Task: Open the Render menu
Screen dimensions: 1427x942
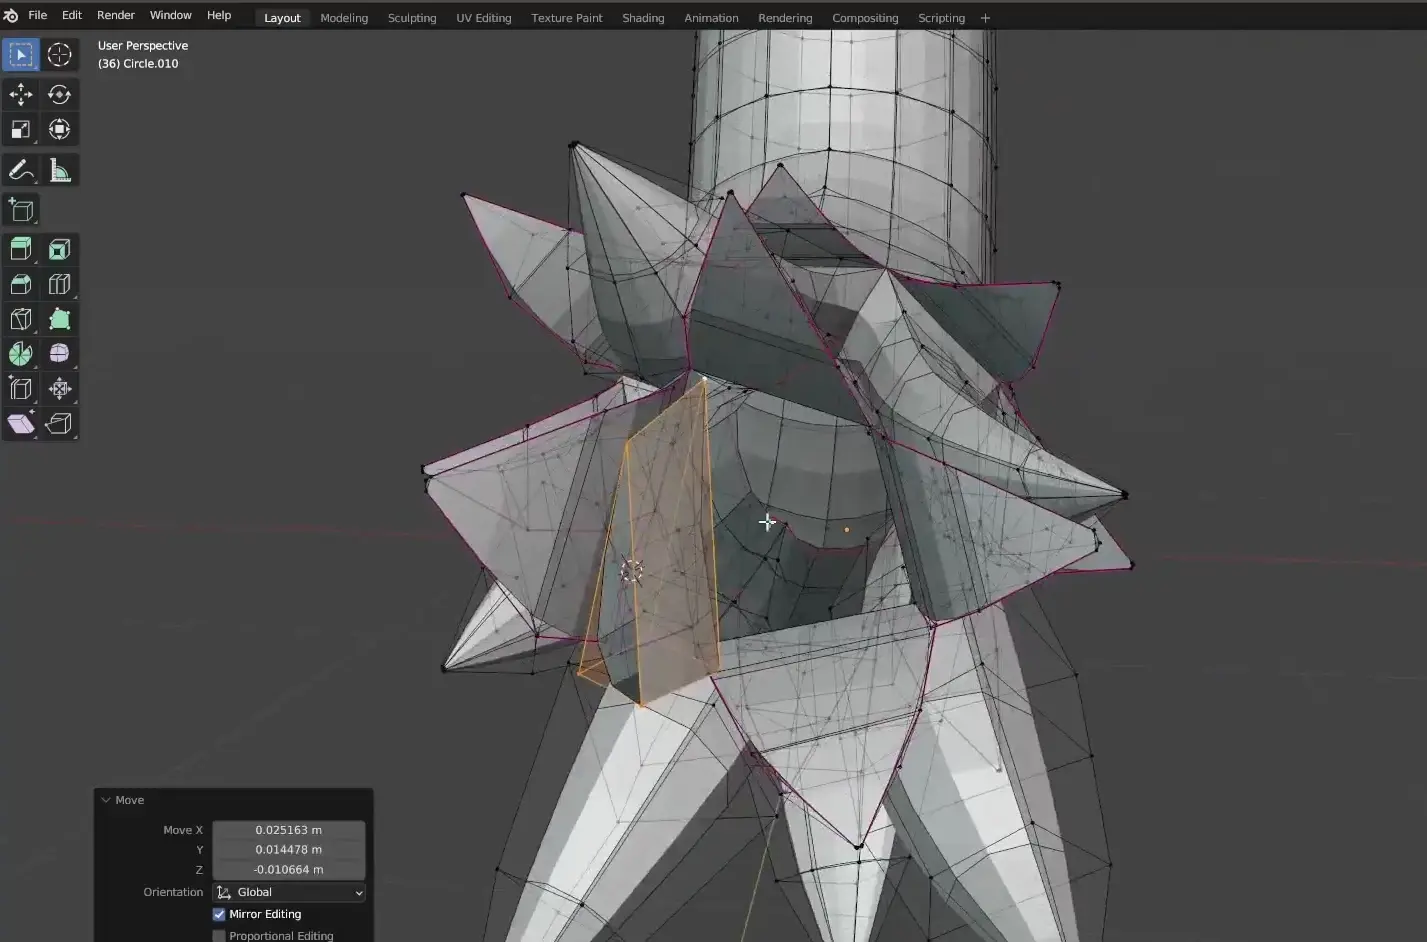Action: pyautogui.click(x=116, y=16)
